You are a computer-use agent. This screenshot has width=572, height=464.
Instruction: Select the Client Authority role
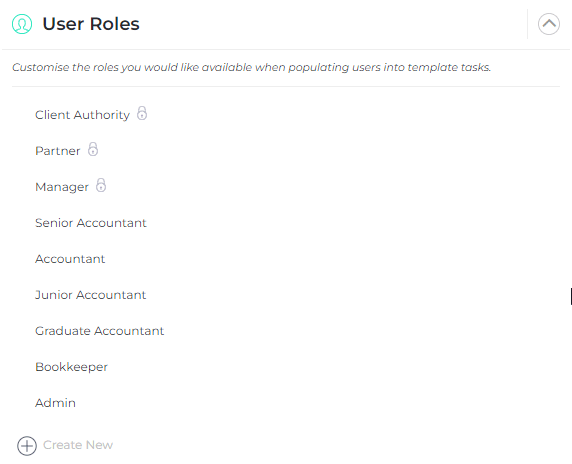82,115
